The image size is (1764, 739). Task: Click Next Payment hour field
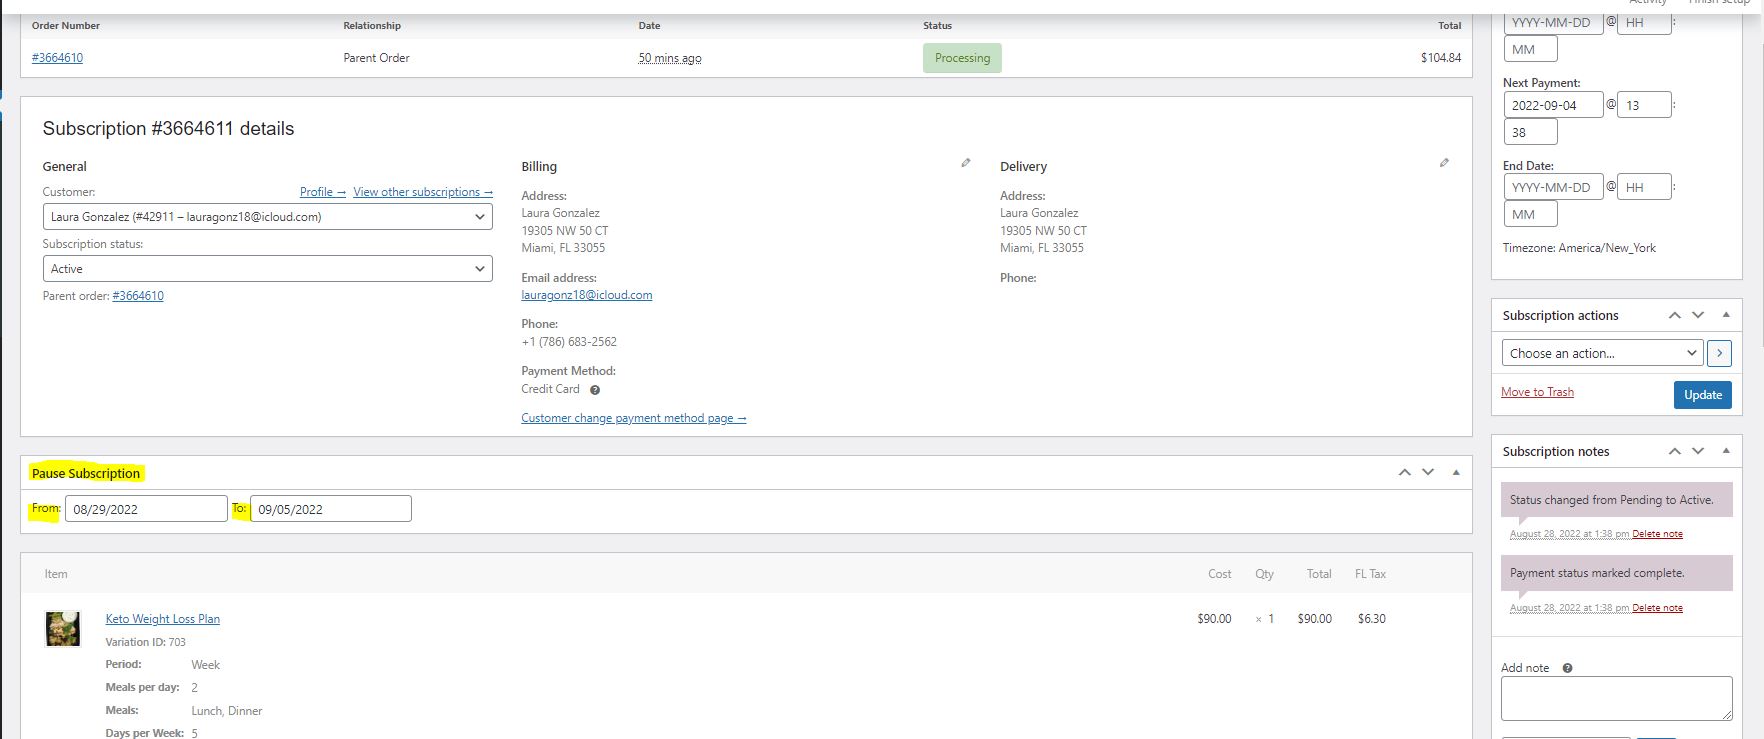tap(1645, 105)
